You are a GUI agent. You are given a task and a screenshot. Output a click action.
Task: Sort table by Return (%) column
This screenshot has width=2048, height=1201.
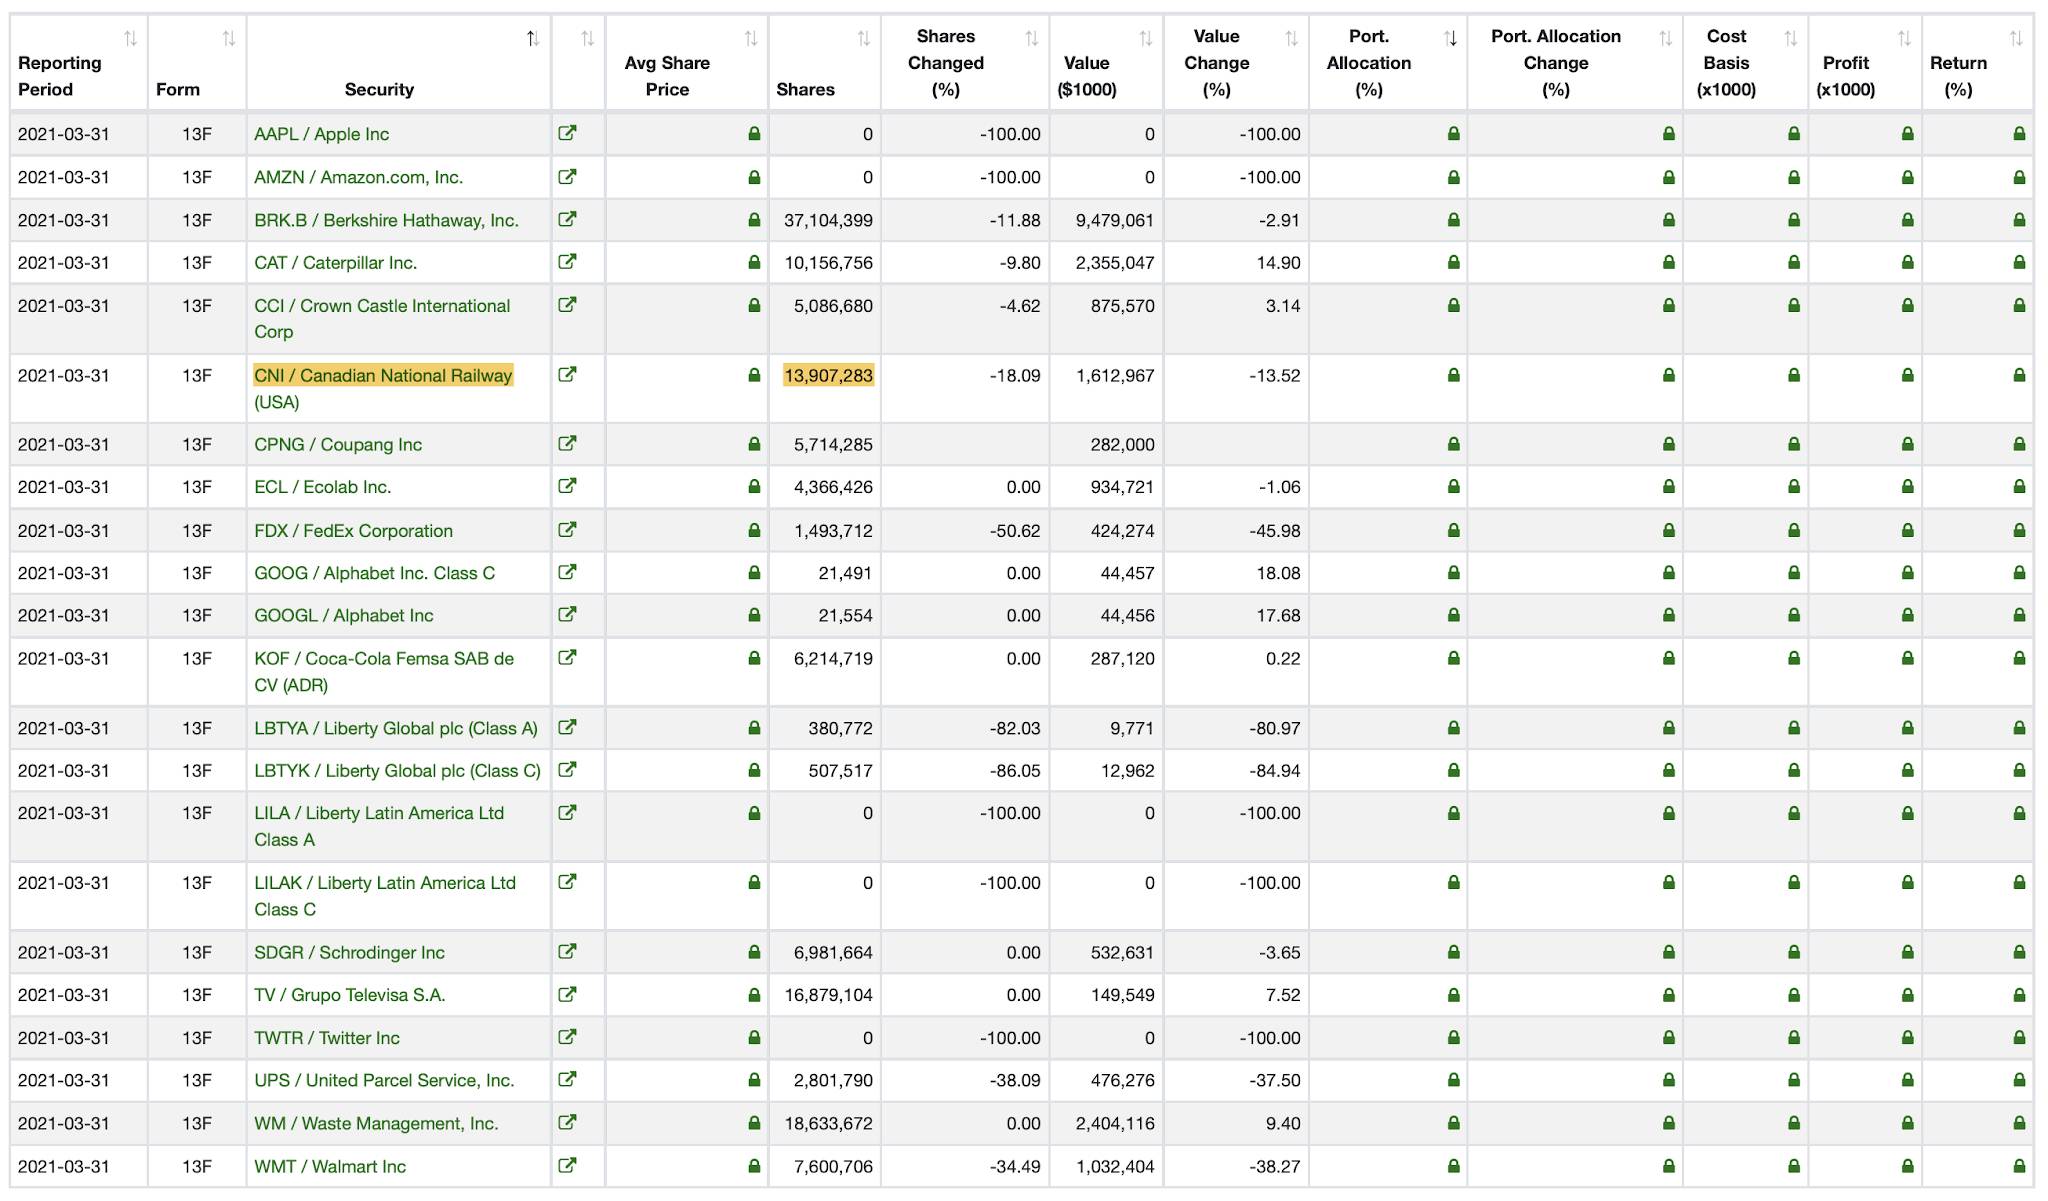click(x=2016, y=39)
